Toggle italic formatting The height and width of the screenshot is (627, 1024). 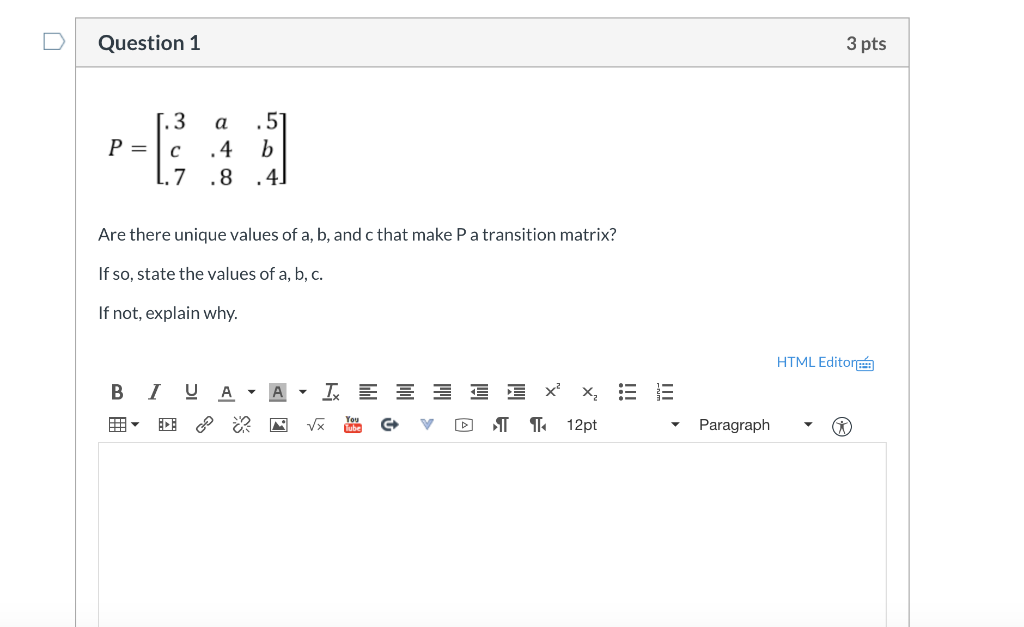tap(154, 392)
